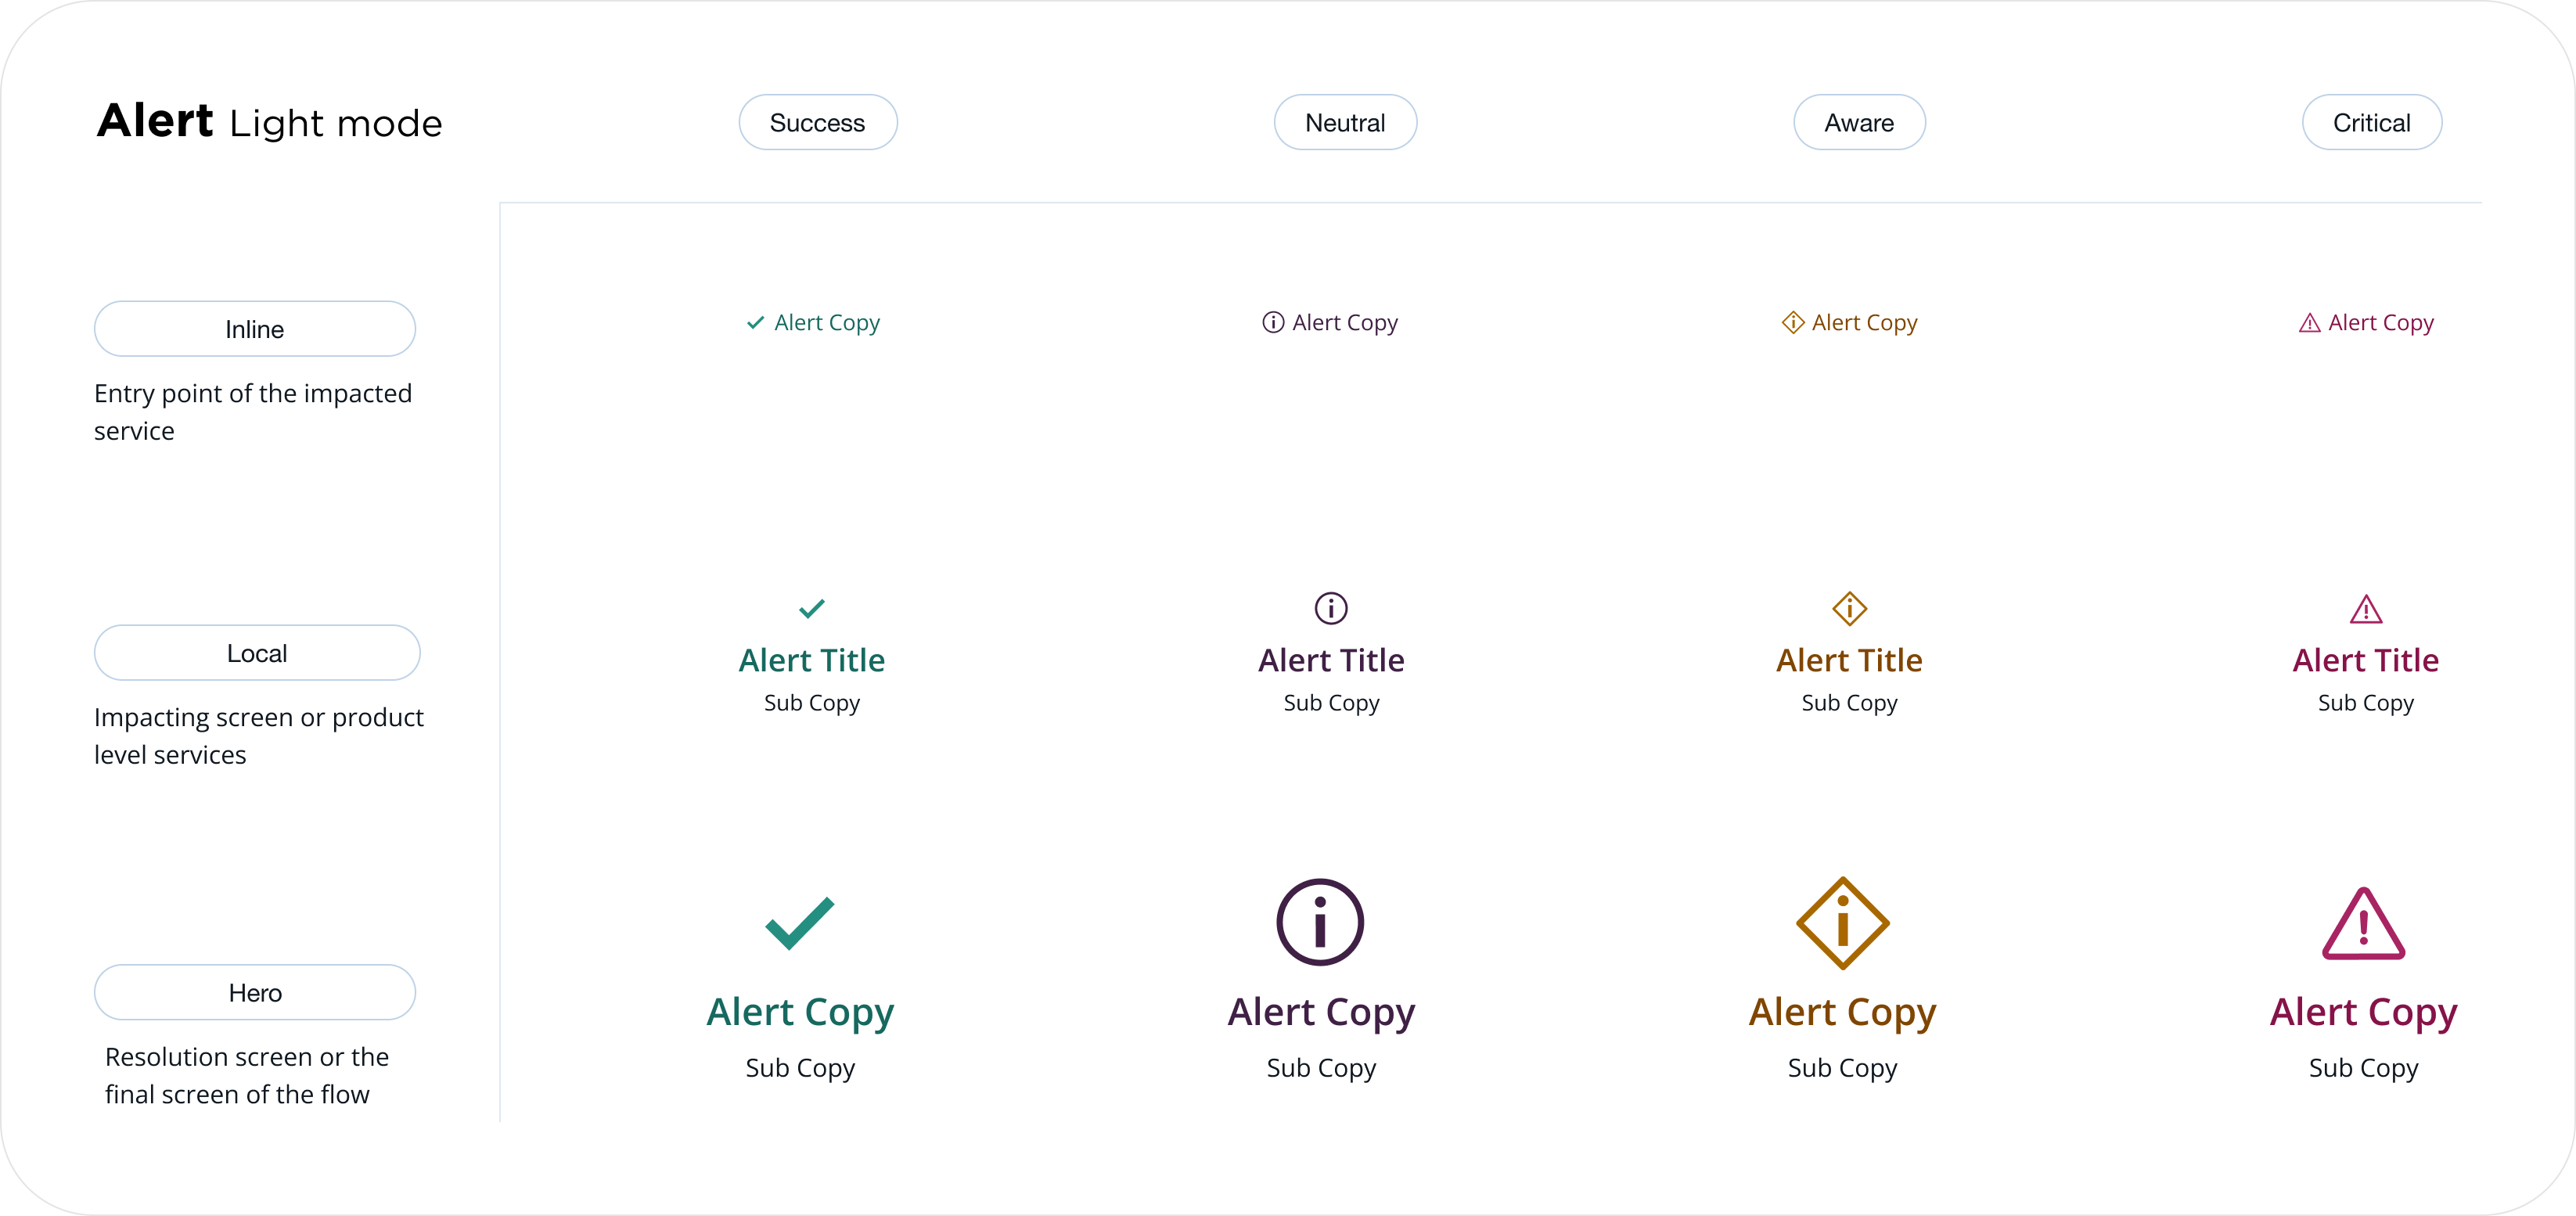
Task: Click the large teal checkmark hero icon
Action: pyautogui.click(x=799, y=922)
